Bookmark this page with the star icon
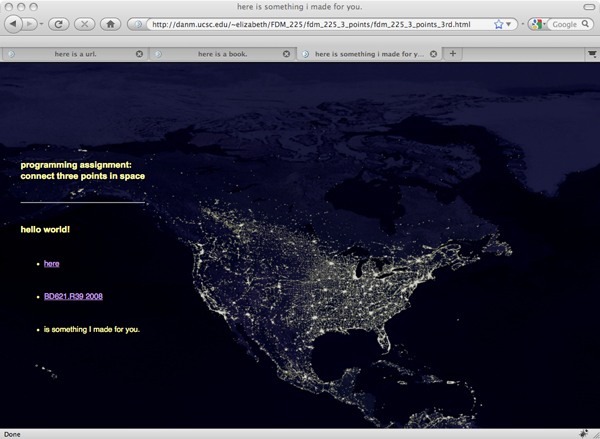600x439 pixels. pos(498,24)
